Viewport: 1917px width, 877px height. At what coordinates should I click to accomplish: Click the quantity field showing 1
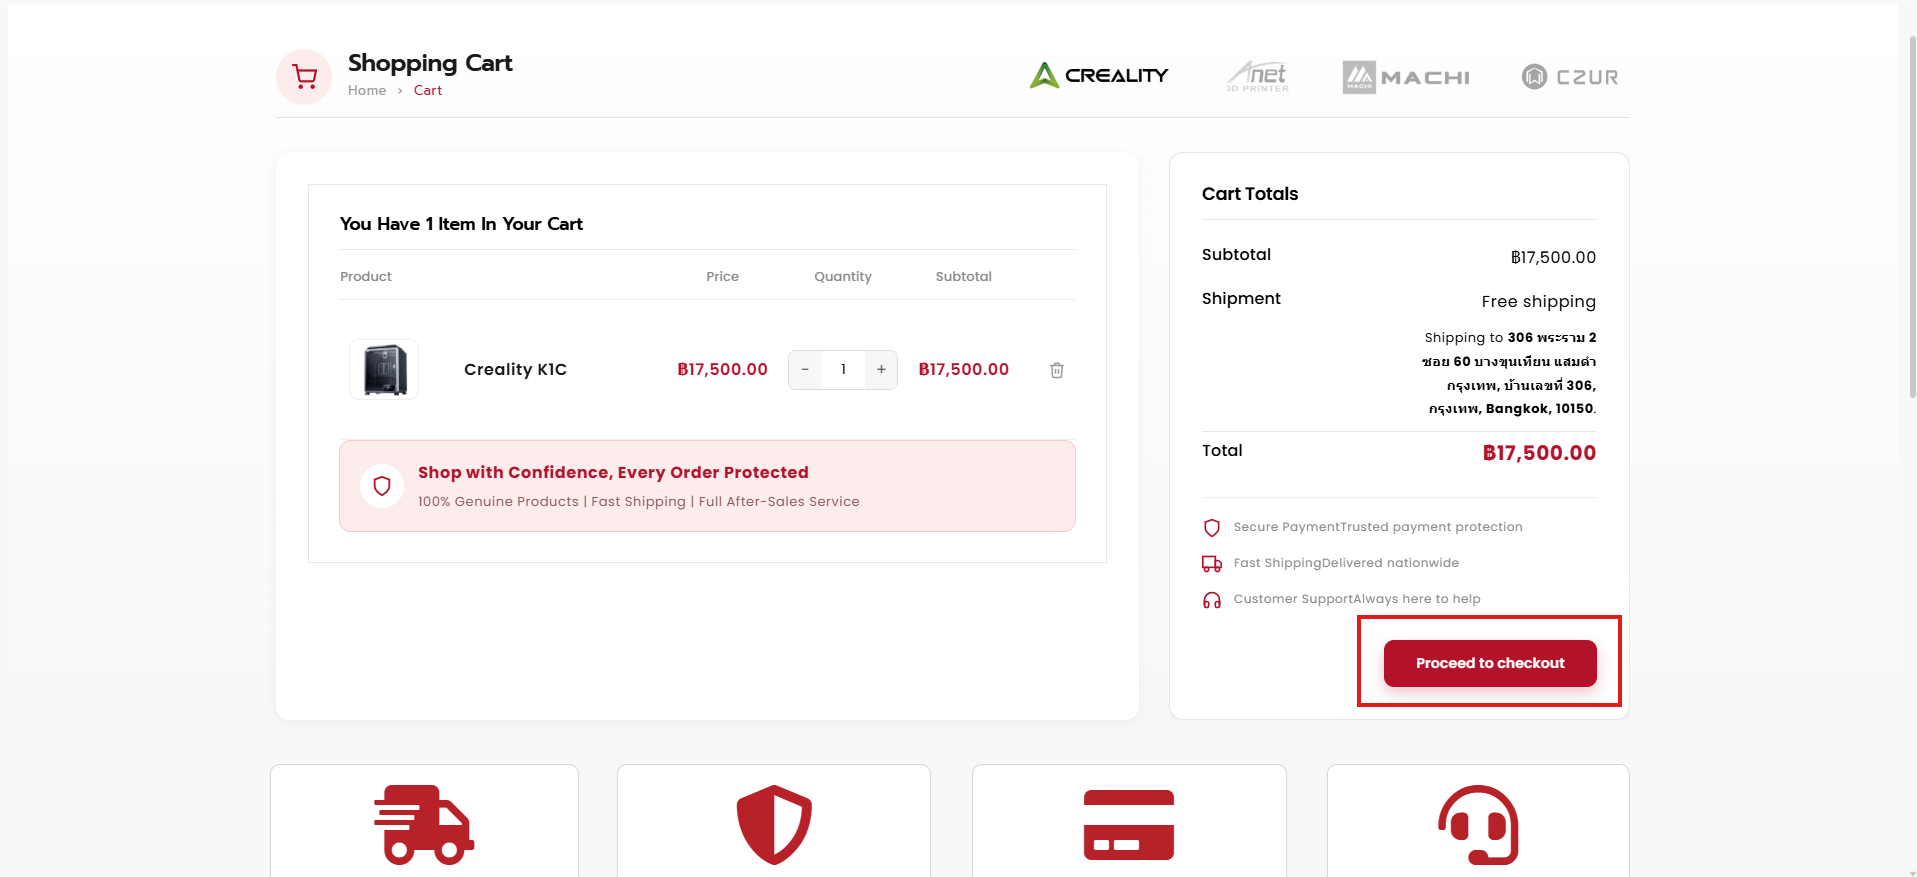843,370
